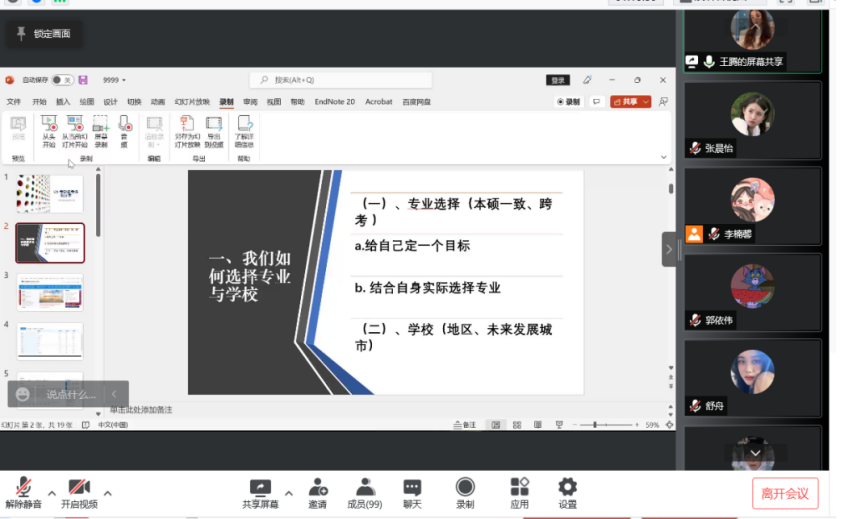
Task: Click 导出到视频 export to video icon
Action: [214, 128]
